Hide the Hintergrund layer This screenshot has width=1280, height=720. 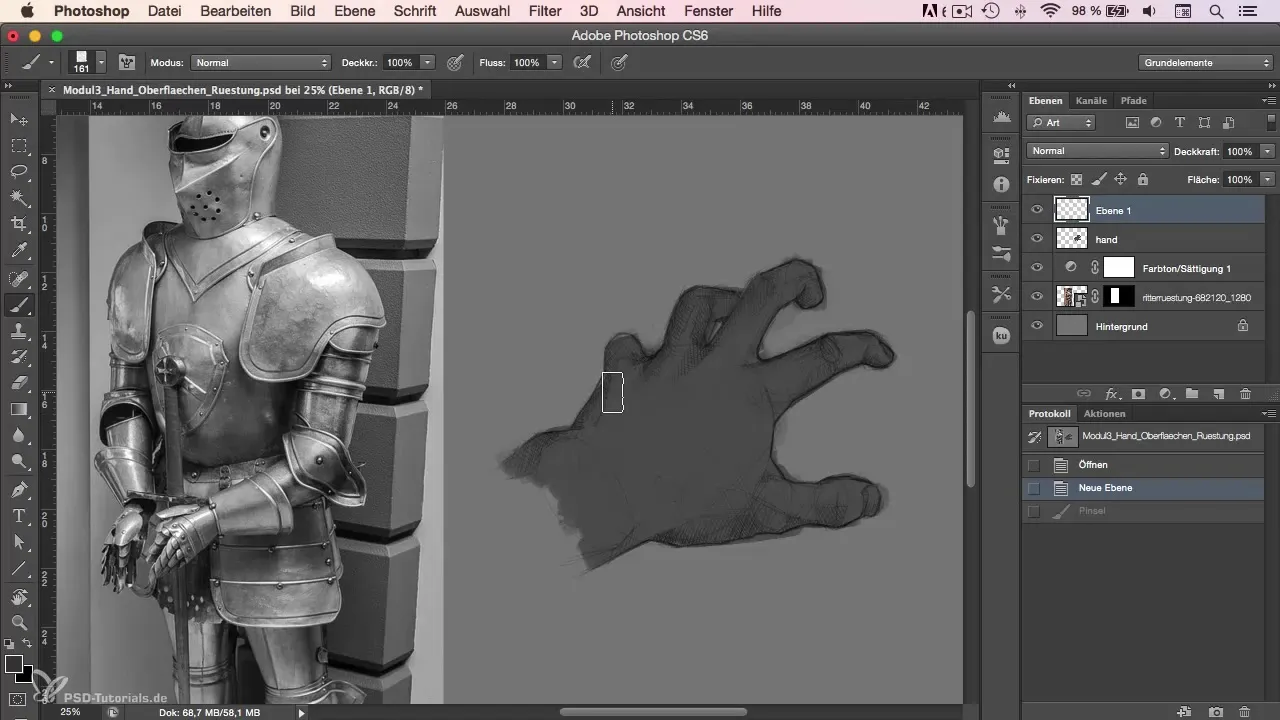pos(1037,326)
